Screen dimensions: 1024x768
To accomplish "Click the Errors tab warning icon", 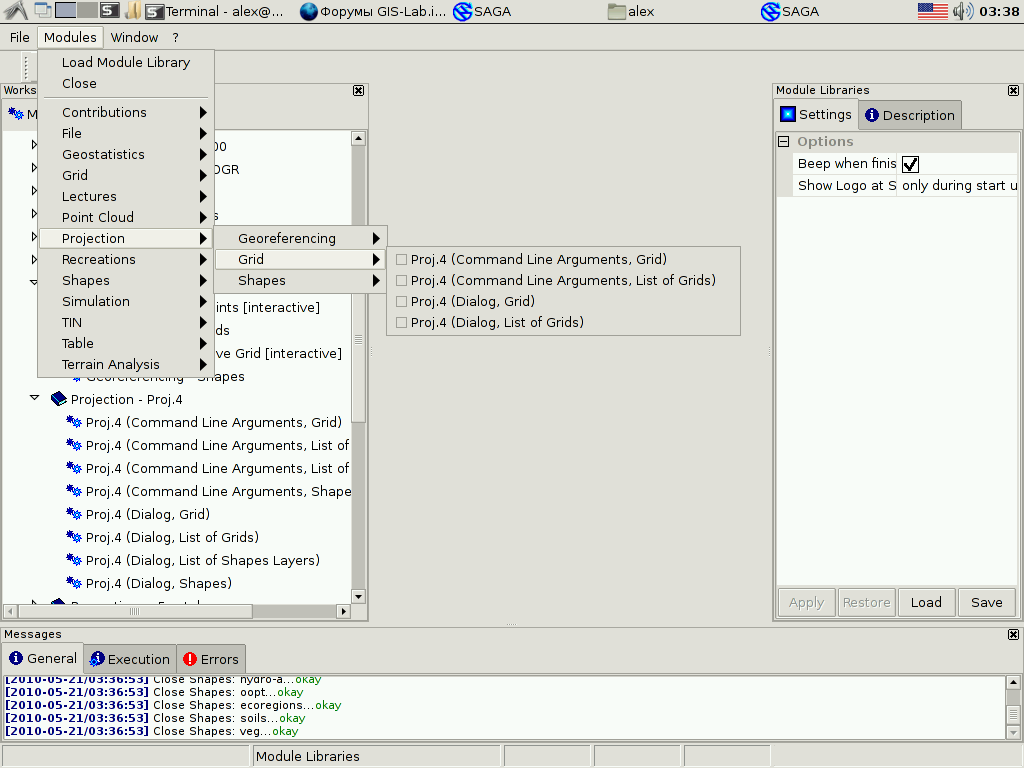I will pos(190,659).
